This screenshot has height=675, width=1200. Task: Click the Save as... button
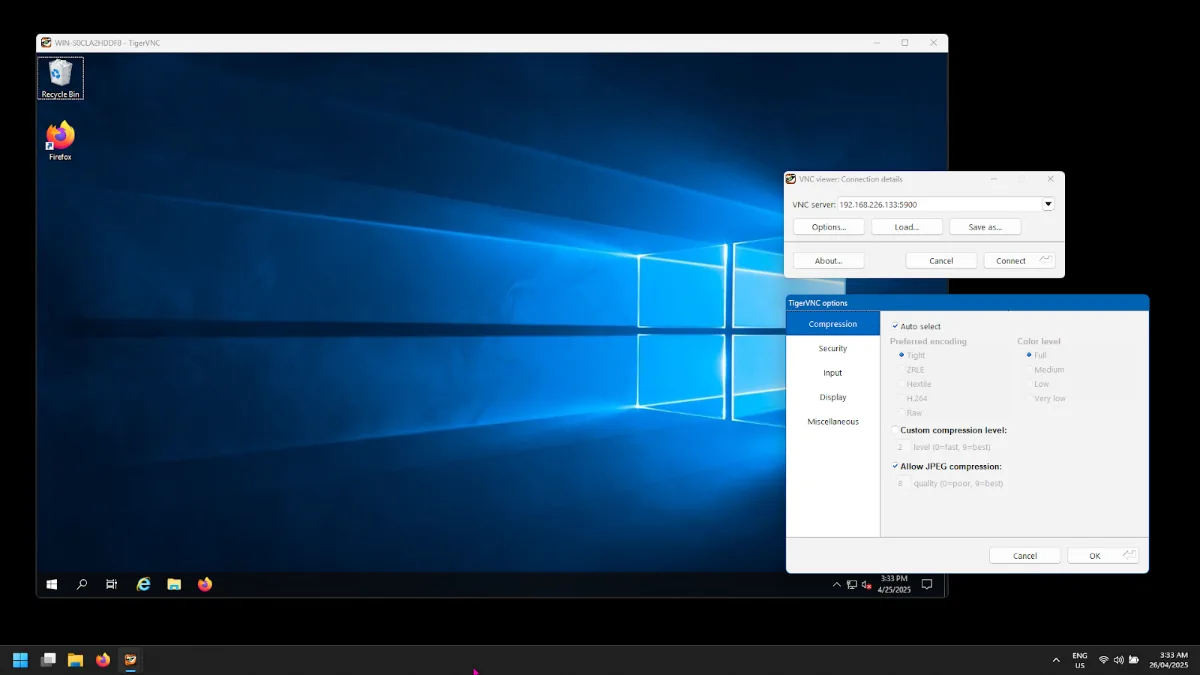(985, 227)
